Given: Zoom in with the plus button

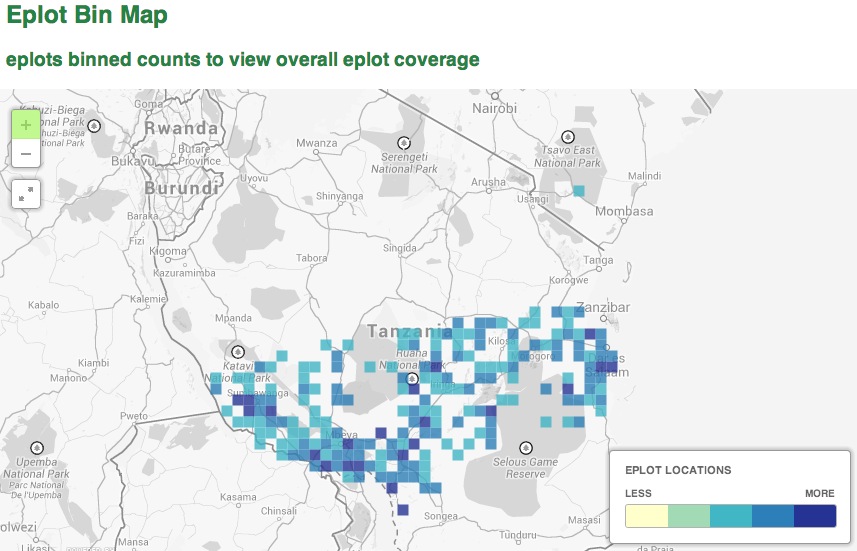Looking at the screenshot, I should pyautogui.click(x=26, y=125).
